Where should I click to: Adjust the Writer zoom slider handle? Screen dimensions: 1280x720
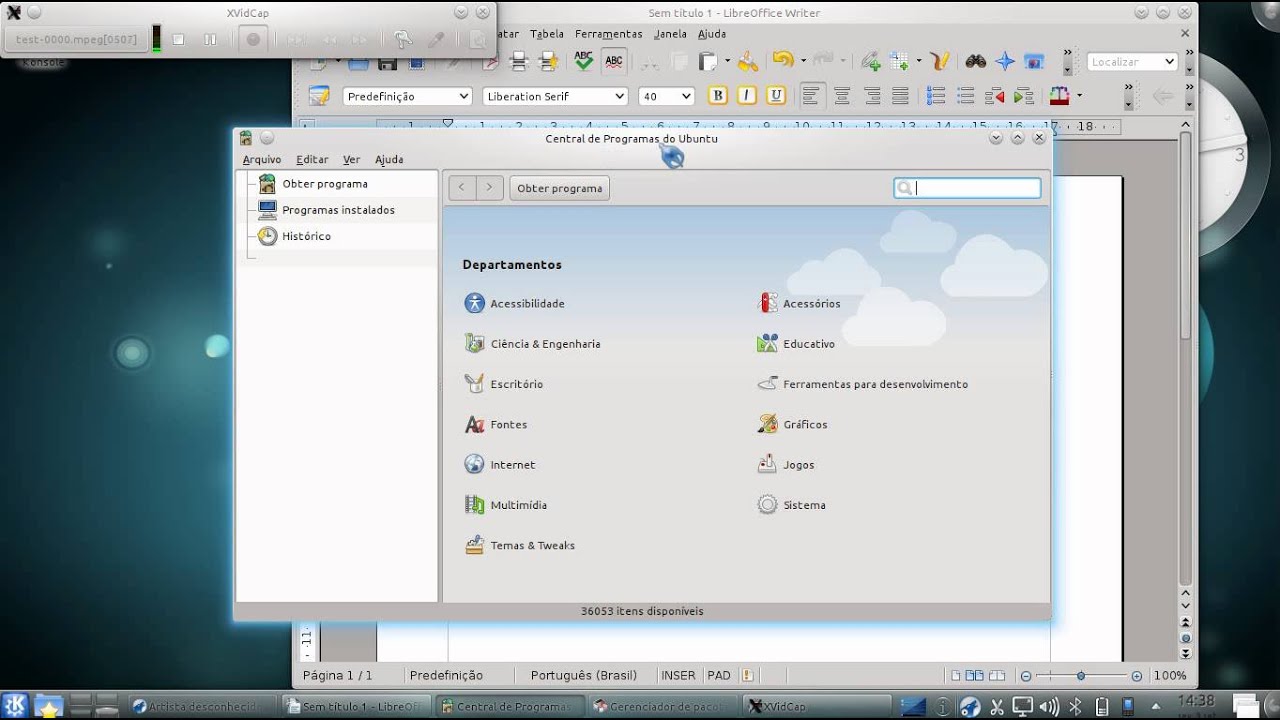(x=1081, y=676)
